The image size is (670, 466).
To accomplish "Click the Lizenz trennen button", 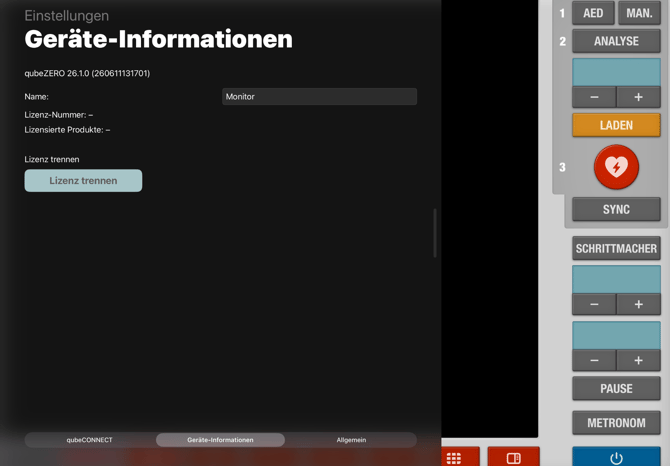I will [x=83, y=181].
